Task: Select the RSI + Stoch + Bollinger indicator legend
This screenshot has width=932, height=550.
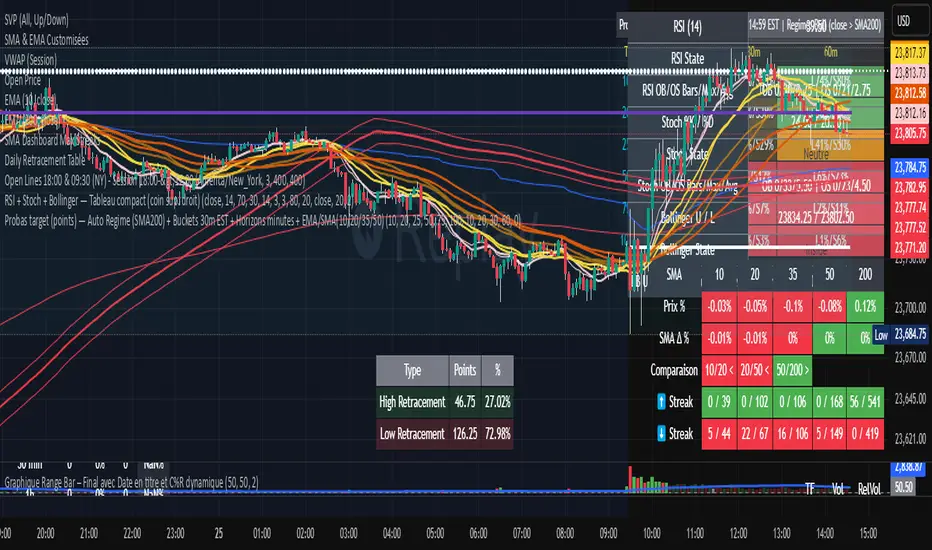Action: [x=178, y=200]
